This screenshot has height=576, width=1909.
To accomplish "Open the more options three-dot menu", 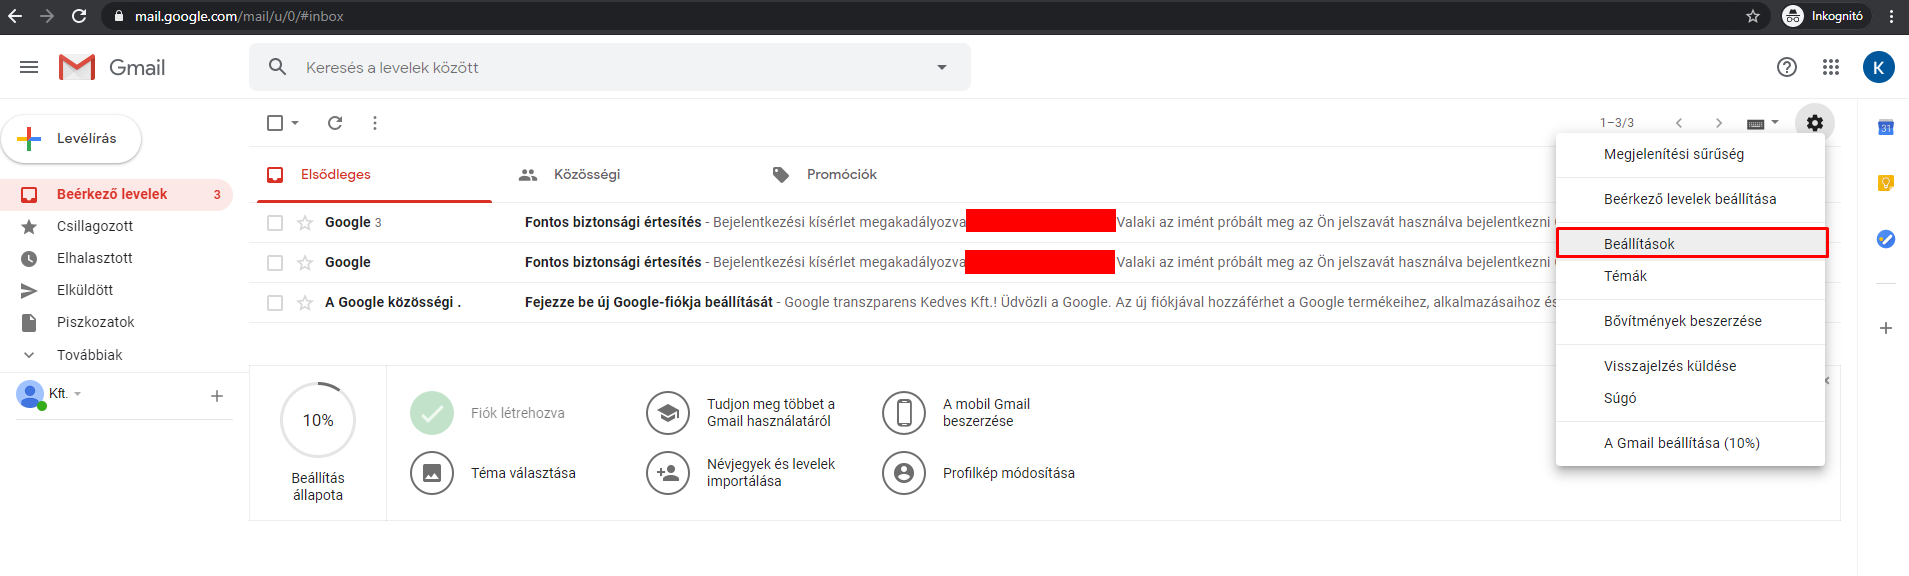I will tap(375, 123).
